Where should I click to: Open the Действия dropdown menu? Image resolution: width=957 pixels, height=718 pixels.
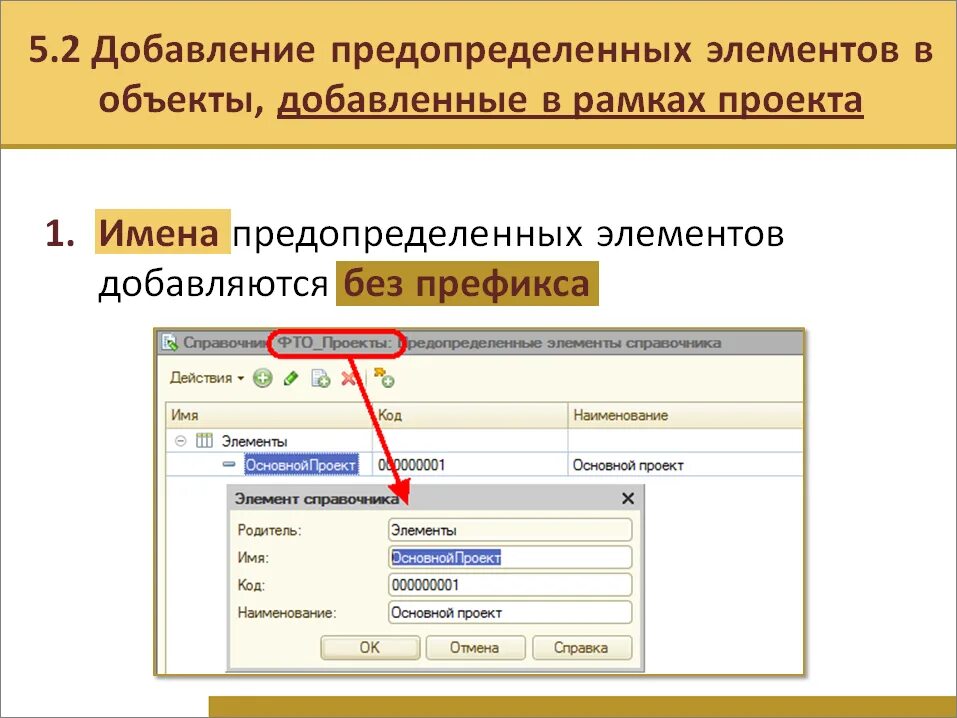[206, 378]
